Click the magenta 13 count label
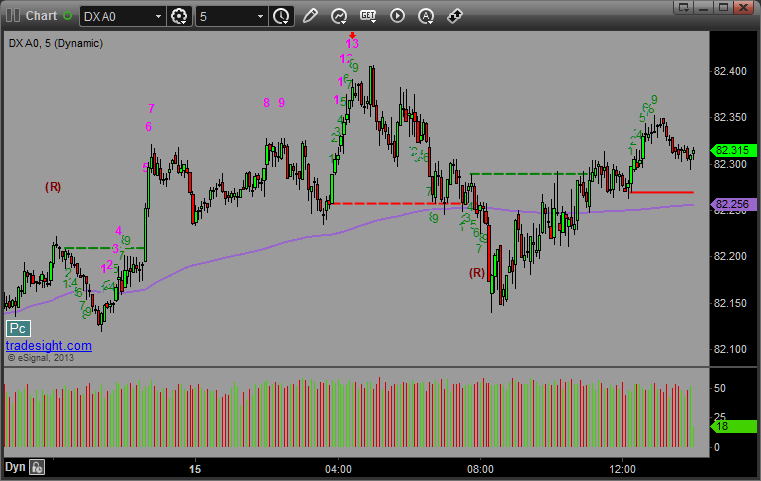761x481 pixels. click(x=352, y=44)
